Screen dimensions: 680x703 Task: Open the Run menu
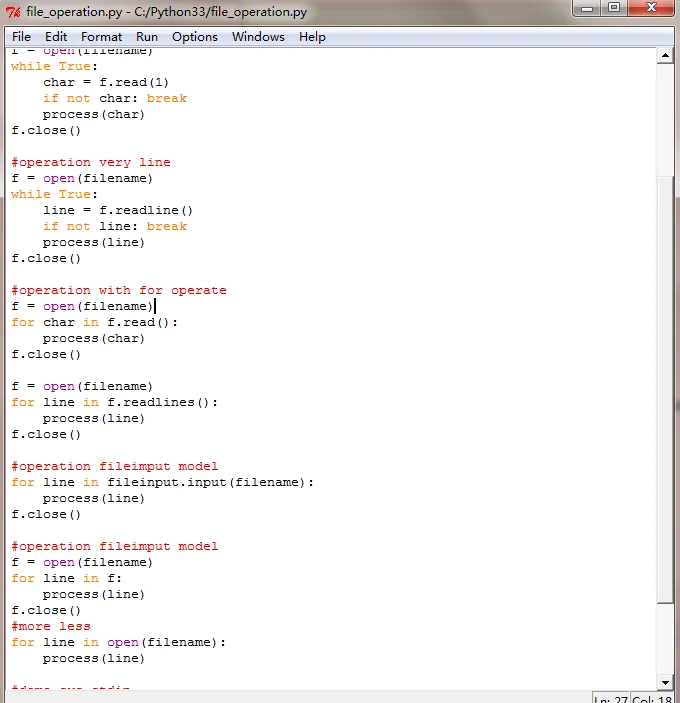pyautogui.click(x=147, y=37)
